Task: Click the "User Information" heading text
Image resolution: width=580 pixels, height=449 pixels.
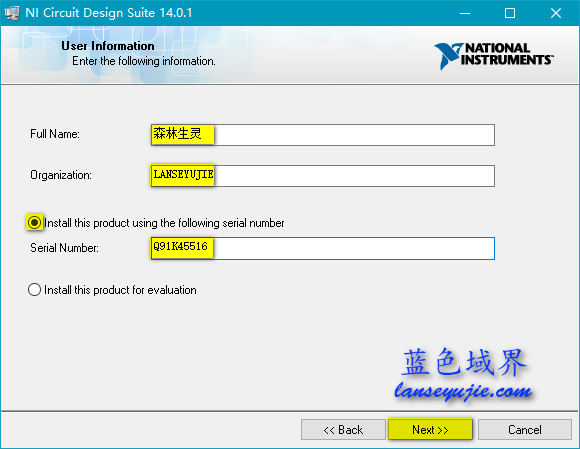Action: [x=108, y=46]
